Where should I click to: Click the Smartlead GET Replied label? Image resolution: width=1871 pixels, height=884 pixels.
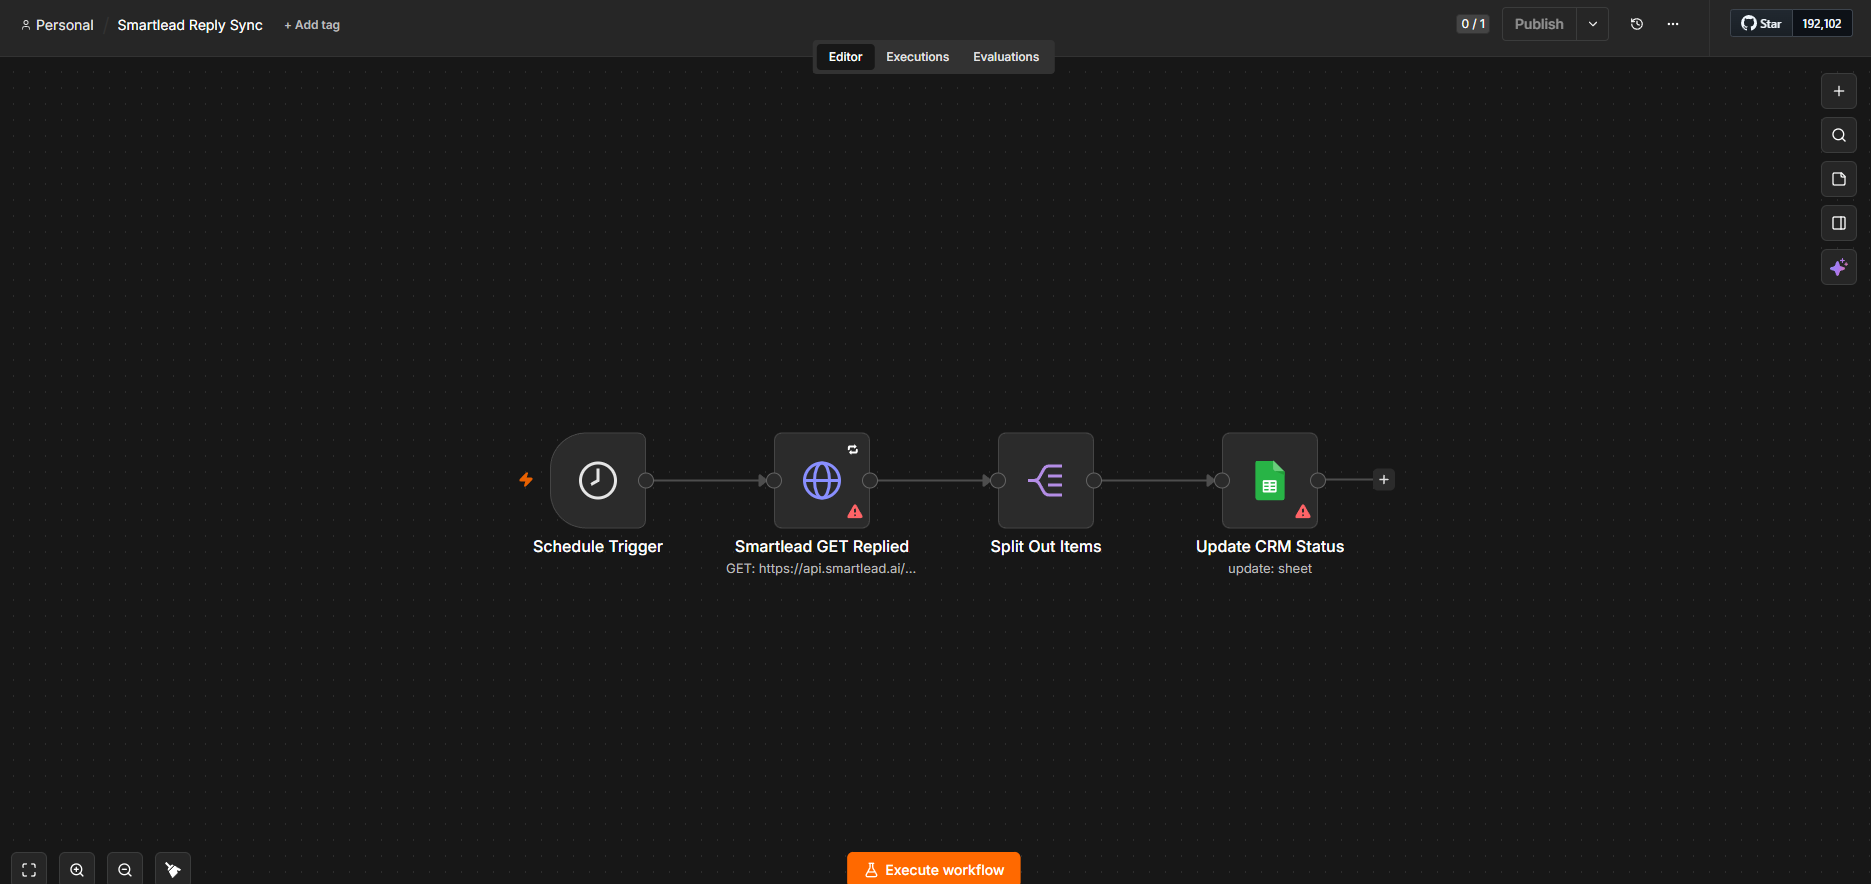822,546
